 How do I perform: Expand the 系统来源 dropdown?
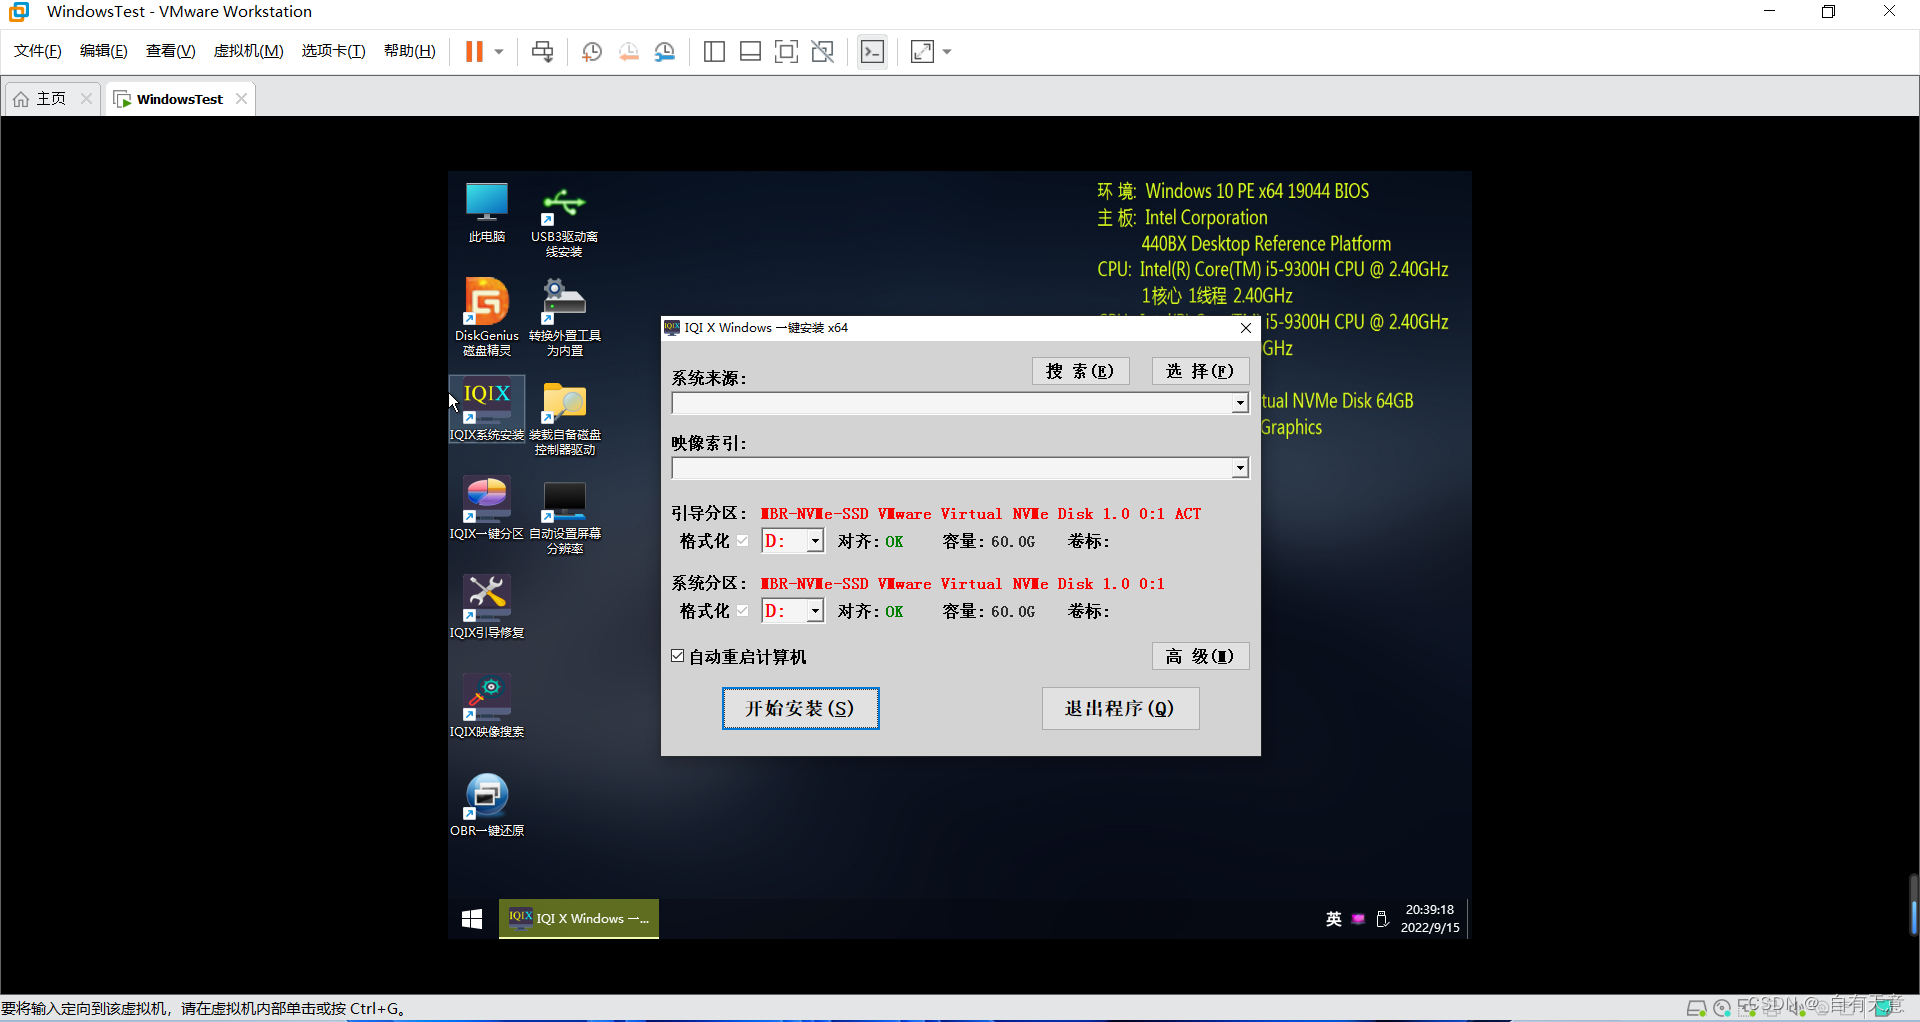pos(1240,403)
